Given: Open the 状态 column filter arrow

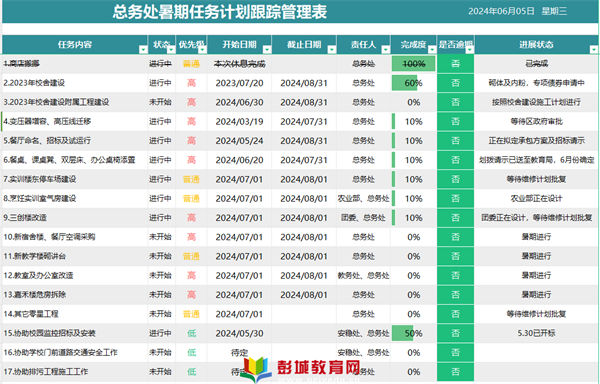Looking at the screenshot, I should [171, 49].
